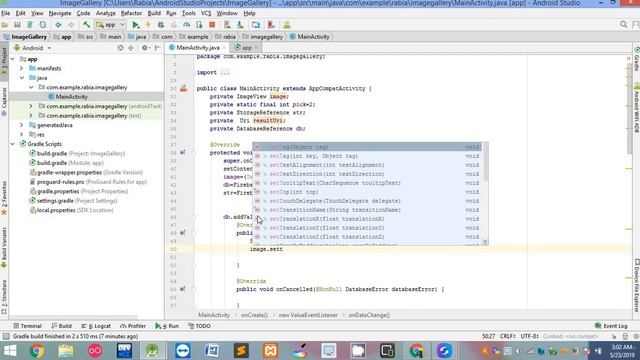
Task: Expand the manifests folder
Action: pos(22,69)
